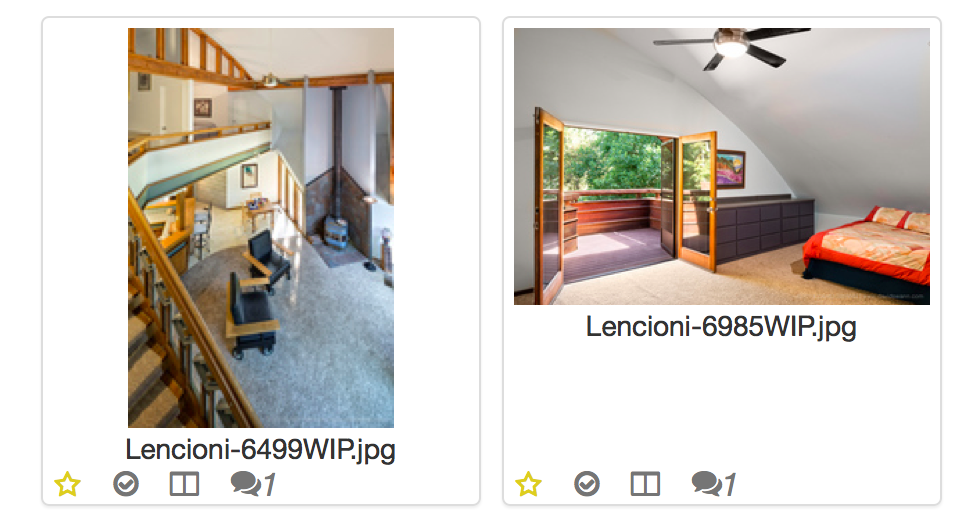Open comments bubble icon on Lencioni-6499WIP.jpg
This screenshot has width=967, height=512.
click(246, 483)
